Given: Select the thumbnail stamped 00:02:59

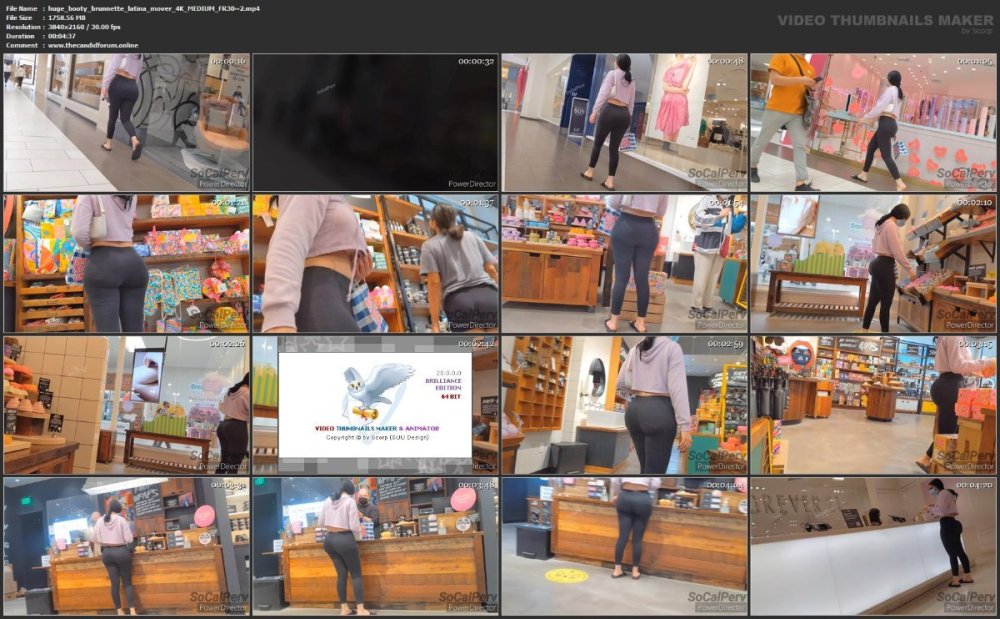Looking at the screenshot, I should tap(624, 405).
